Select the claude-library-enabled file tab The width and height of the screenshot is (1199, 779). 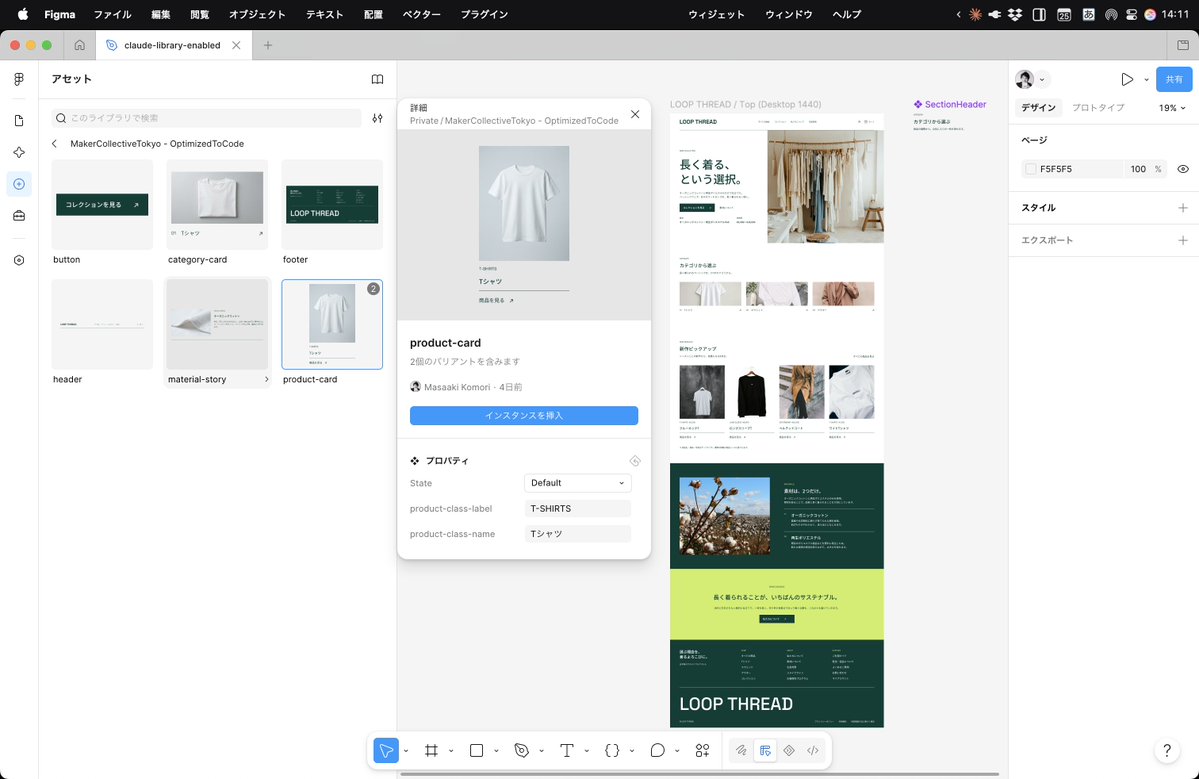click(x=172, y=45)
